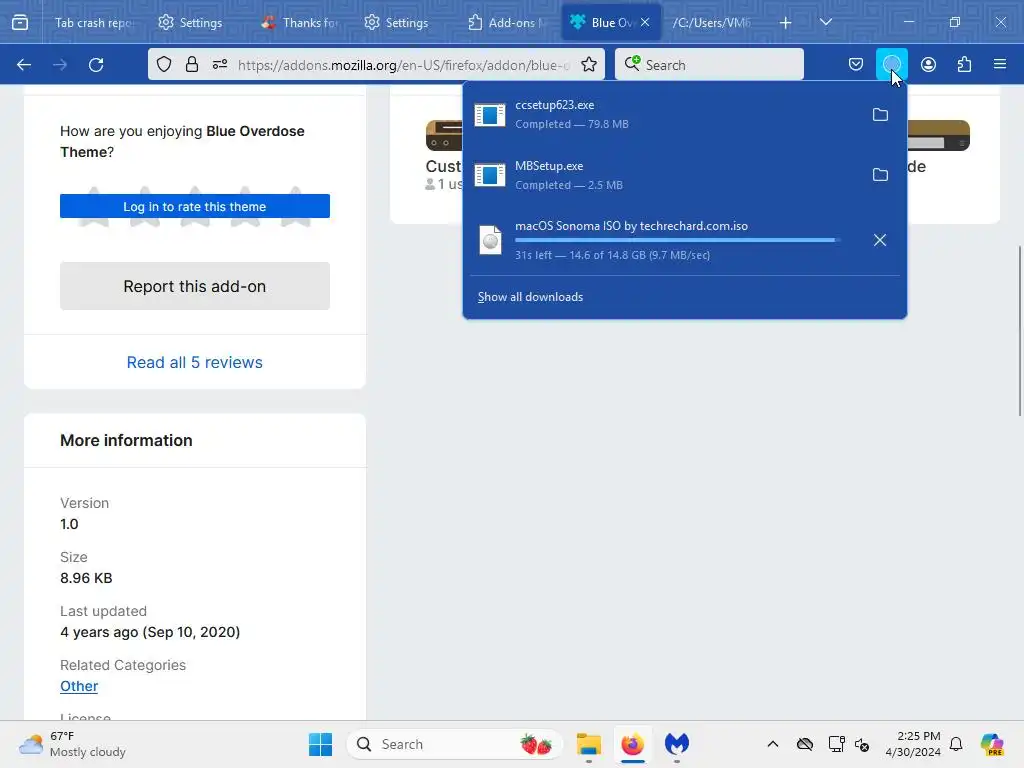Open Extensions puzzle icon
Viewport: 1024px width, 768px height.
click(965, 65)
